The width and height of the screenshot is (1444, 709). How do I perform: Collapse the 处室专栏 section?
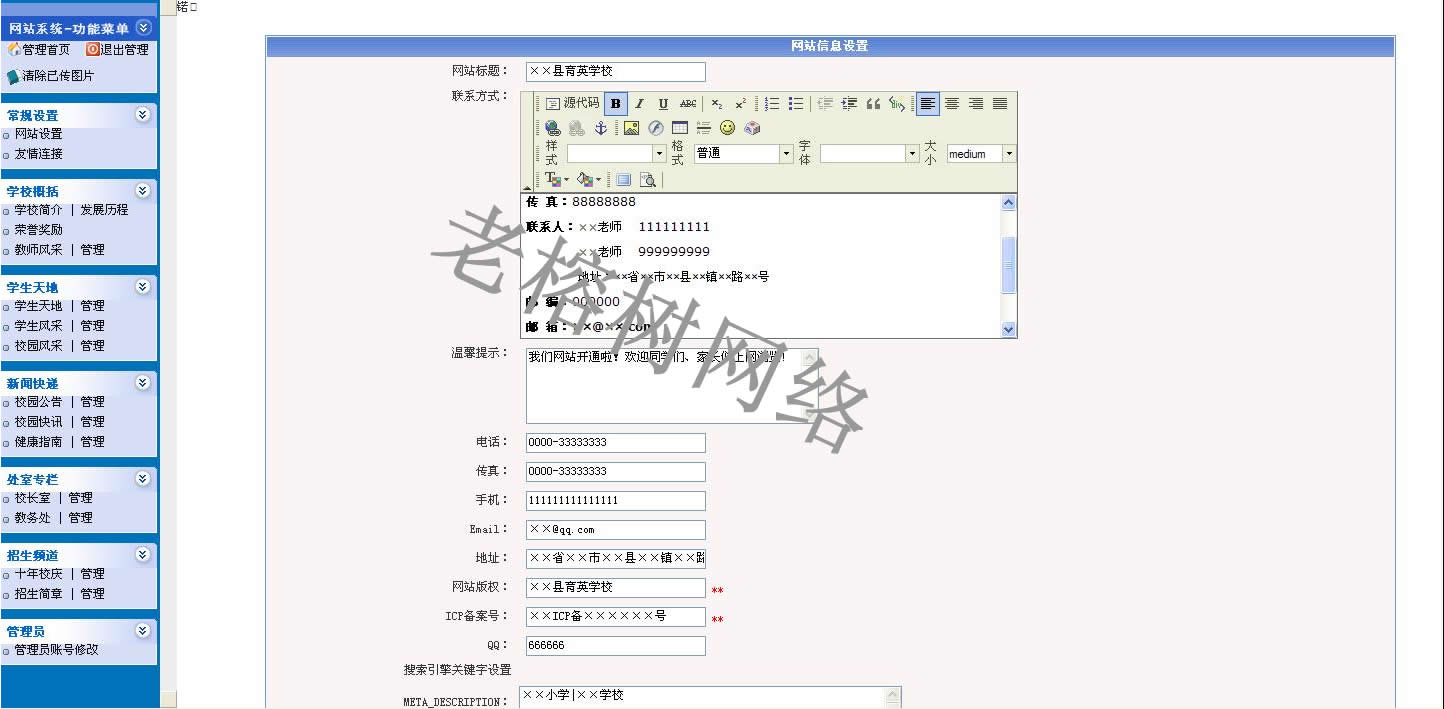[x=143, y=479]
